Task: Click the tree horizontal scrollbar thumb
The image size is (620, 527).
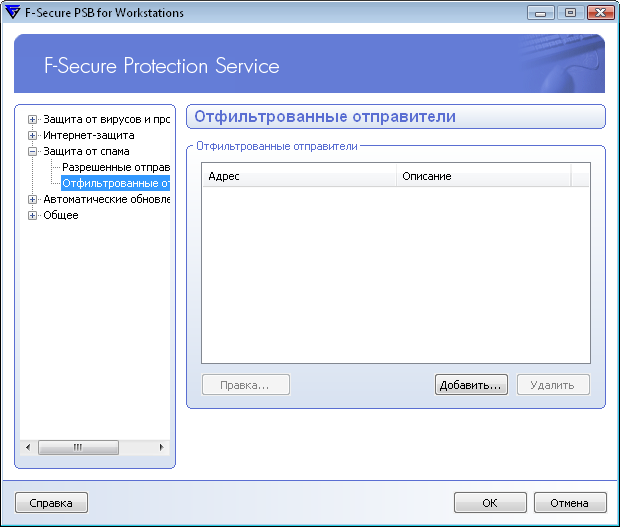Action: tap(78, 448)
